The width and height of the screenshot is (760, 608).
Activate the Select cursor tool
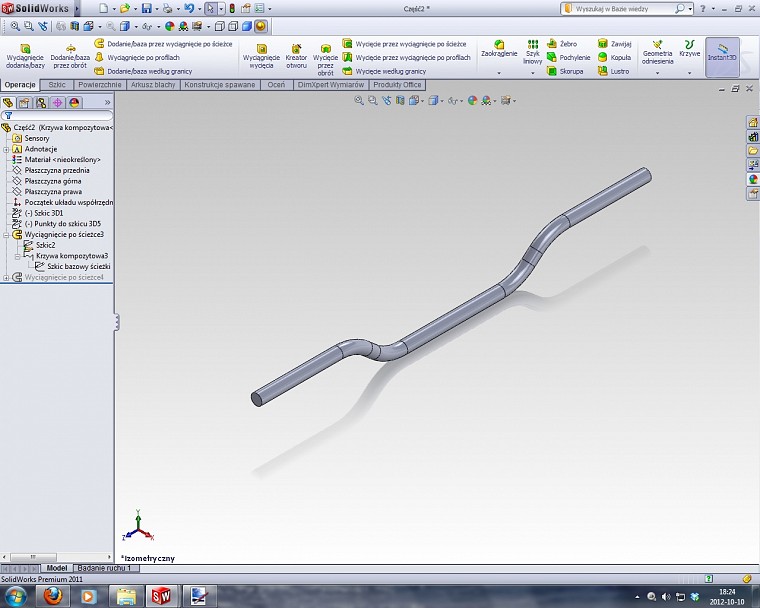point(210,8)
